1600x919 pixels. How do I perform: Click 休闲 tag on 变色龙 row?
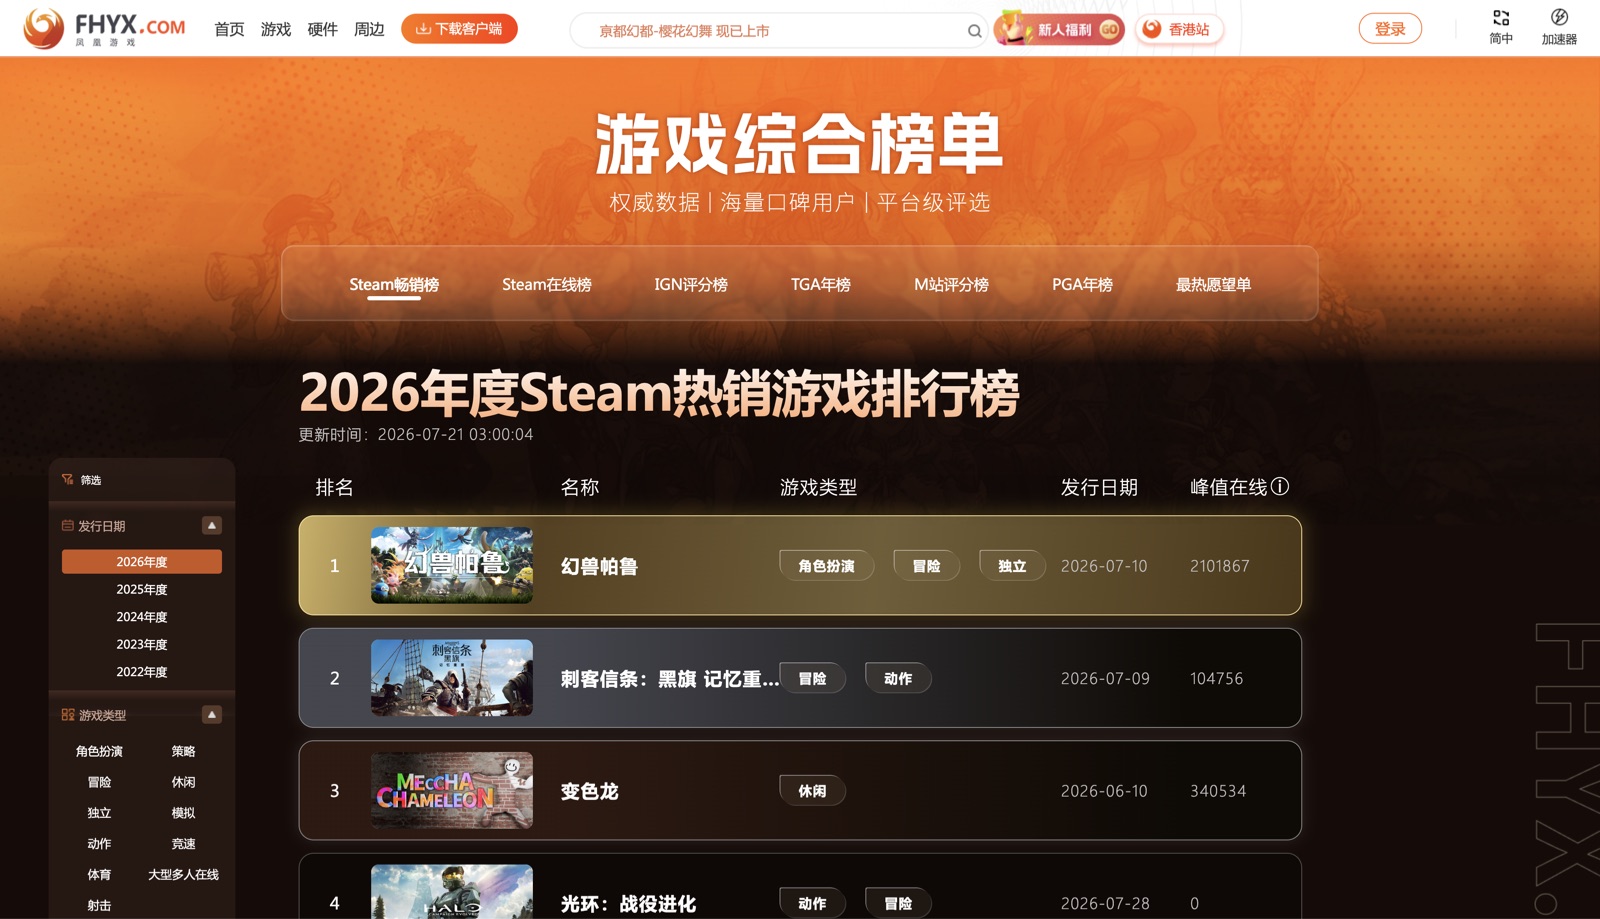(x=812, y=791)
